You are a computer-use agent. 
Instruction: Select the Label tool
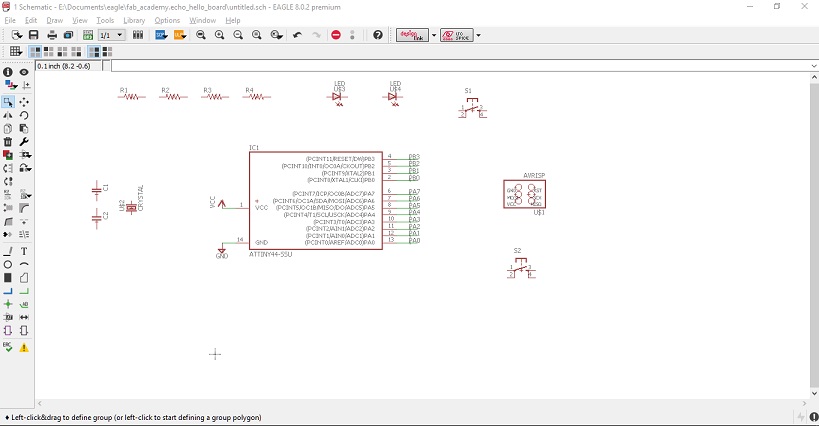[24, 304]
